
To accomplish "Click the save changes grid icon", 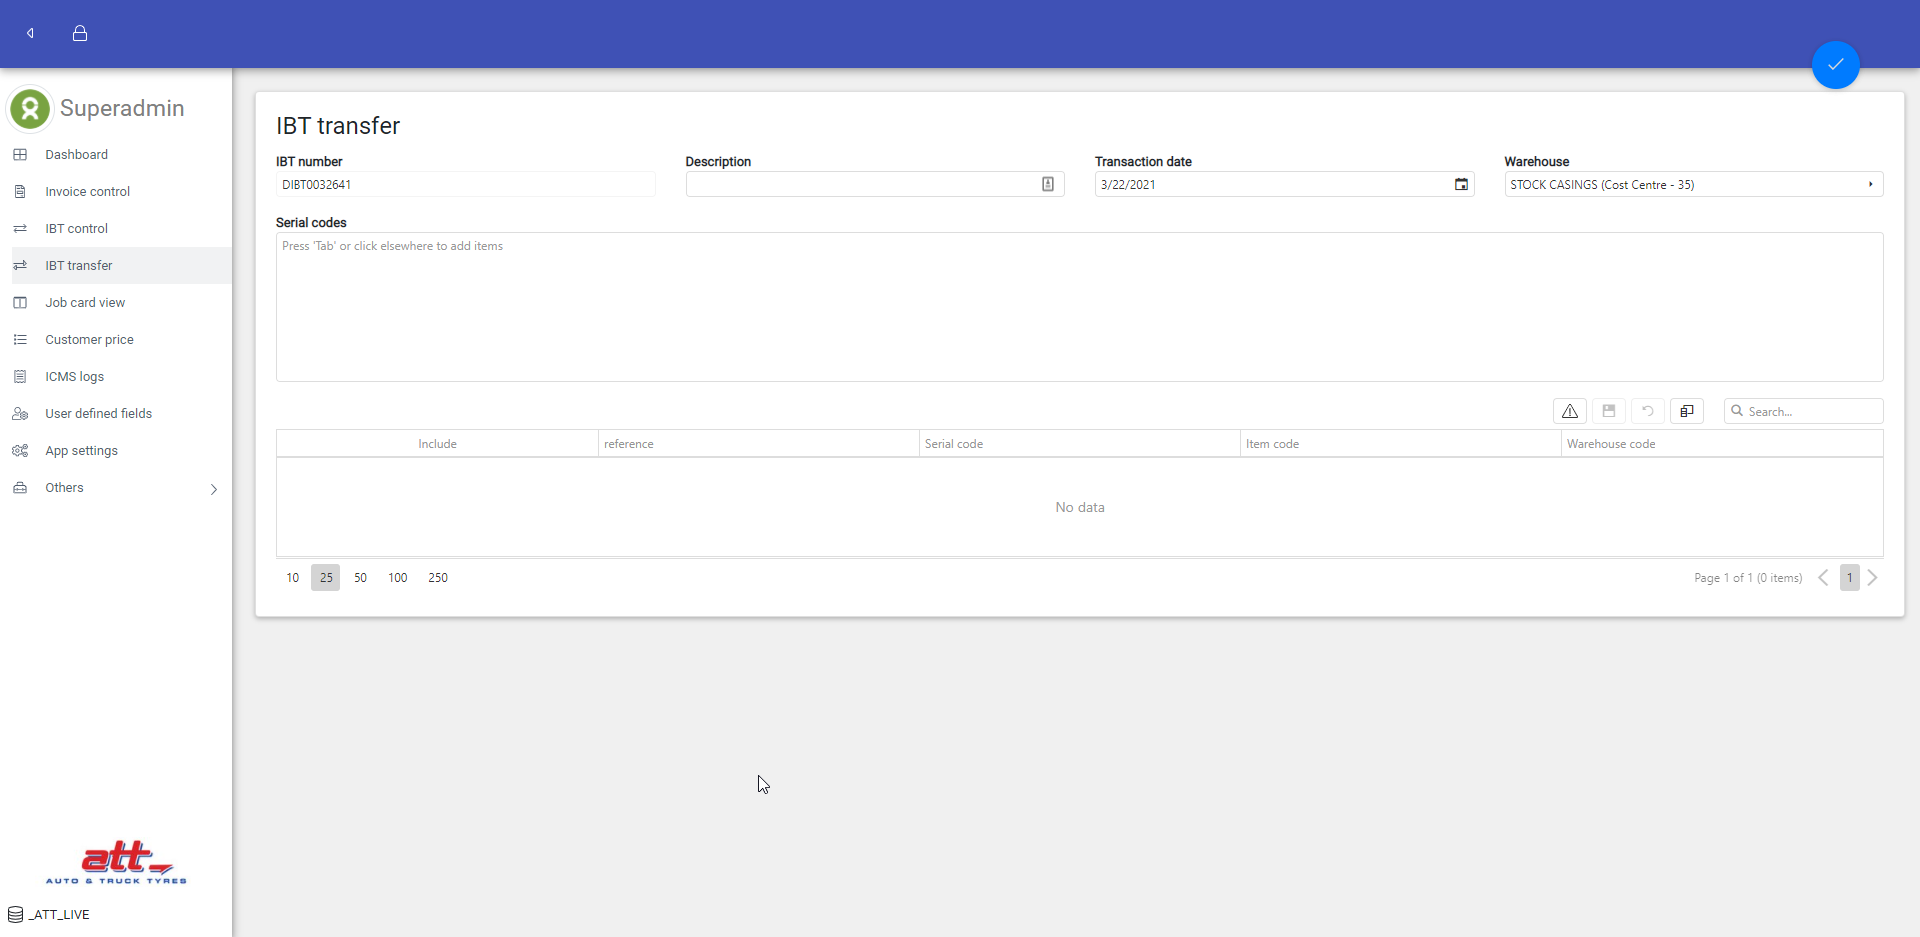I will (x=1608, y=411).
